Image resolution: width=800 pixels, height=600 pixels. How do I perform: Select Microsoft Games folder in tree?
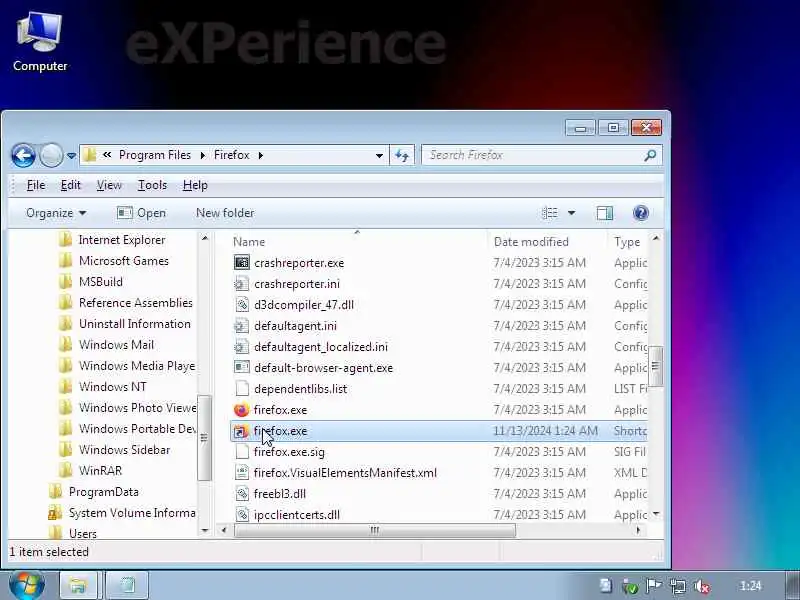(113, 261)
